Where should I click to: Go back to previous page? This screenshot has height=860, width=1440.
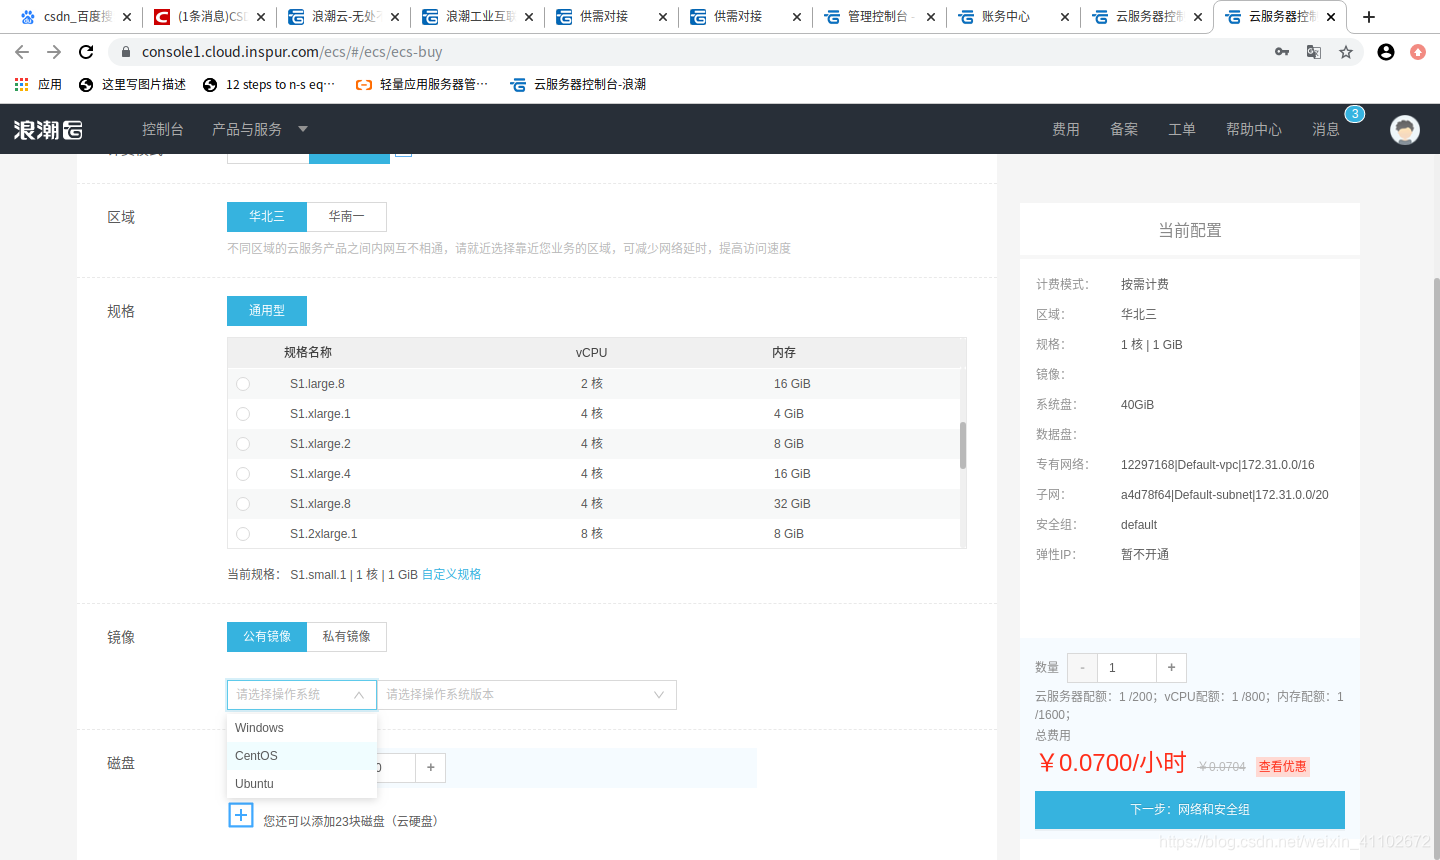pyautogui.click(x=22, y=52)
